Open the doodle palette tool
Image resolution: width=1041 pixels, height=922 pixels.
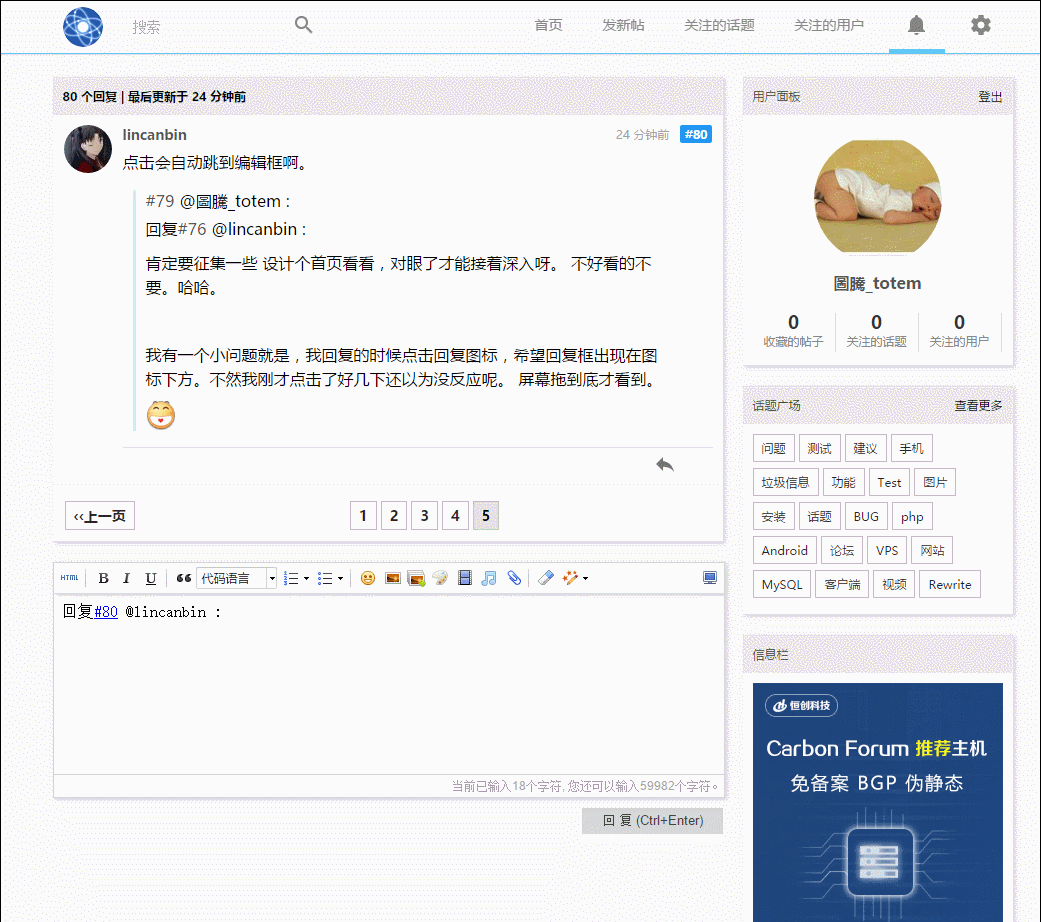440,578
